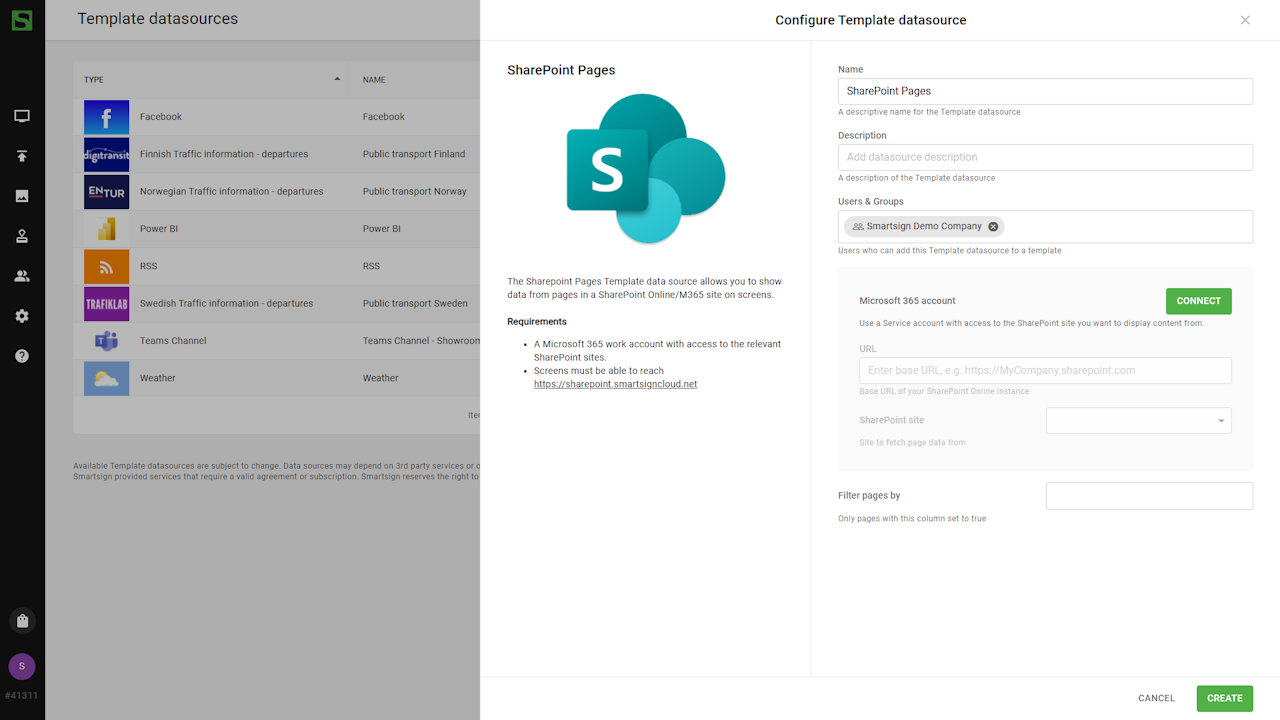Open the Help question mark icon
Image resolution: width=1280 pixels, height=720 pixels.
coord(22,356)
